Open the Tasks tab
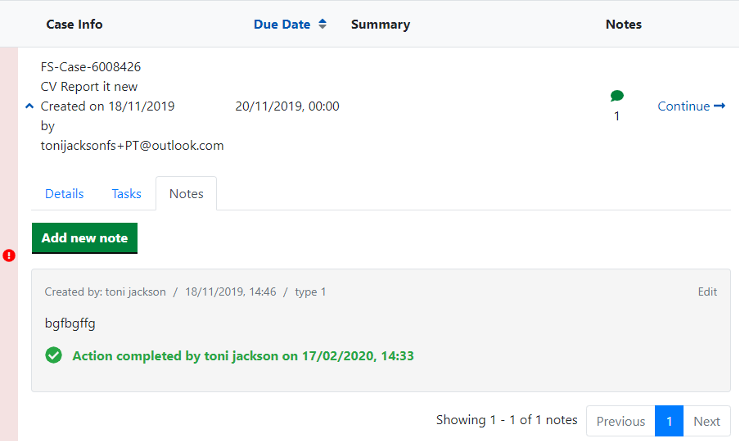This screenshot has width=739, height=441. tap(126, 194)
